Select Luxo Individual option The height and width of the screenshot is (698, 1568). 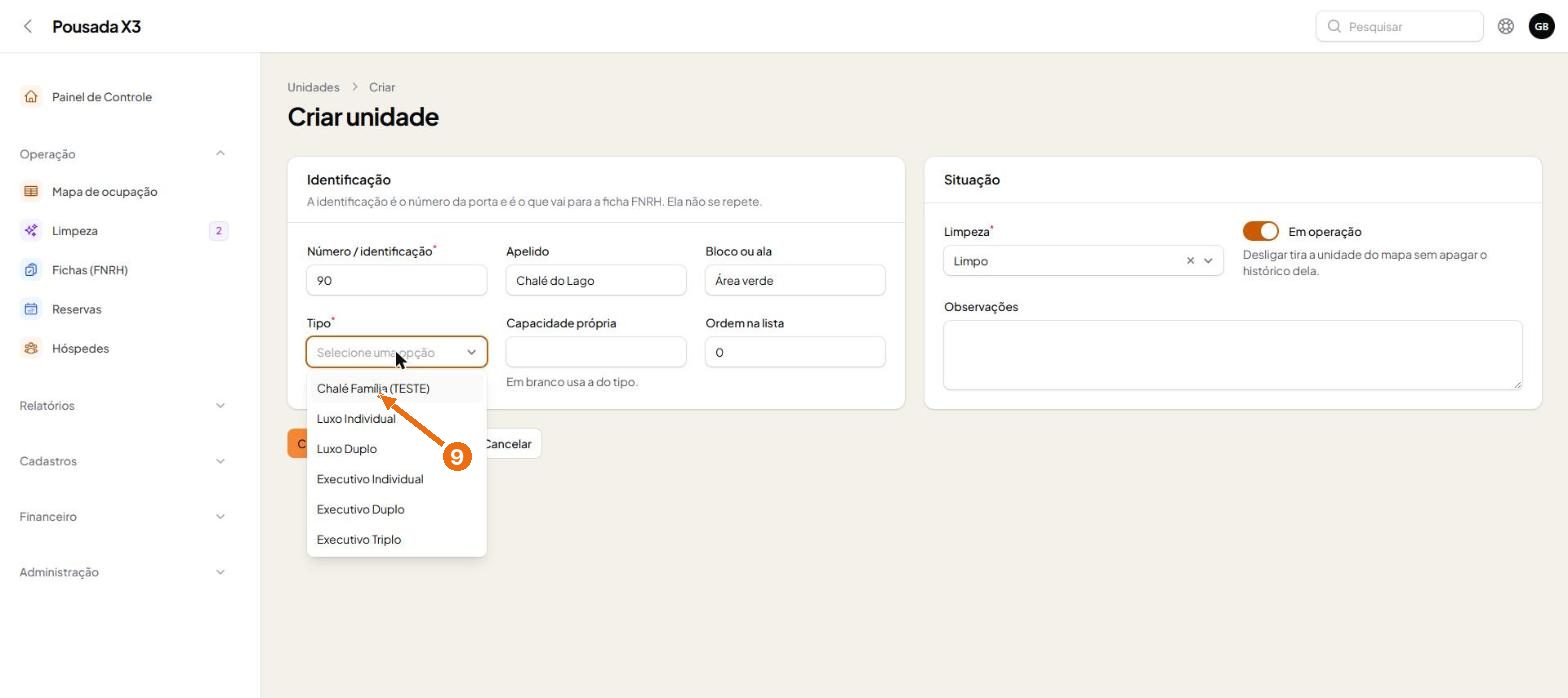(x=397, y=419)
